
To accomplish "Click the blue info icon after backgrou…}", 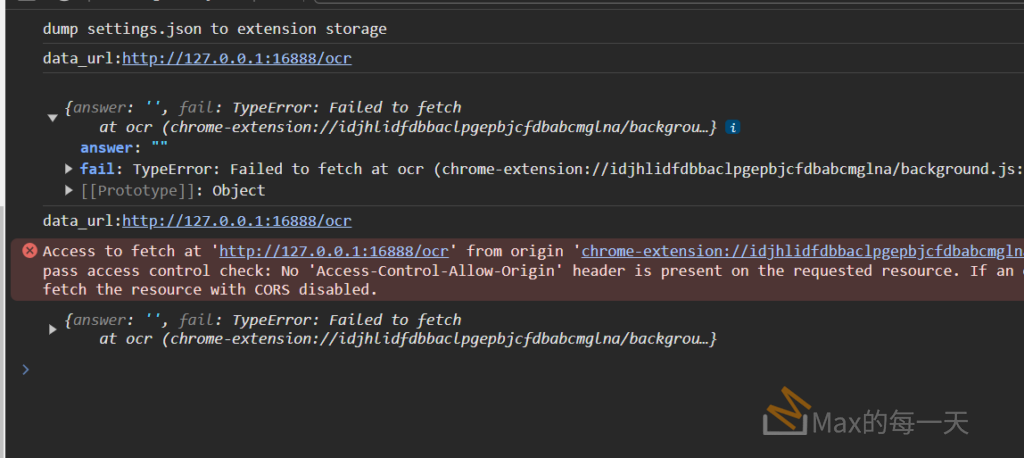I will [x=733, y=127].
